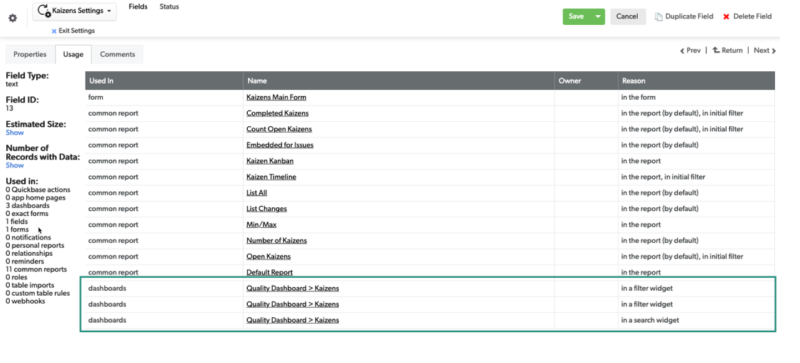This screenshot has height=363, width=800.
Task: Click the Duplicate Field page icon
Action: click(x=659, y=17)
